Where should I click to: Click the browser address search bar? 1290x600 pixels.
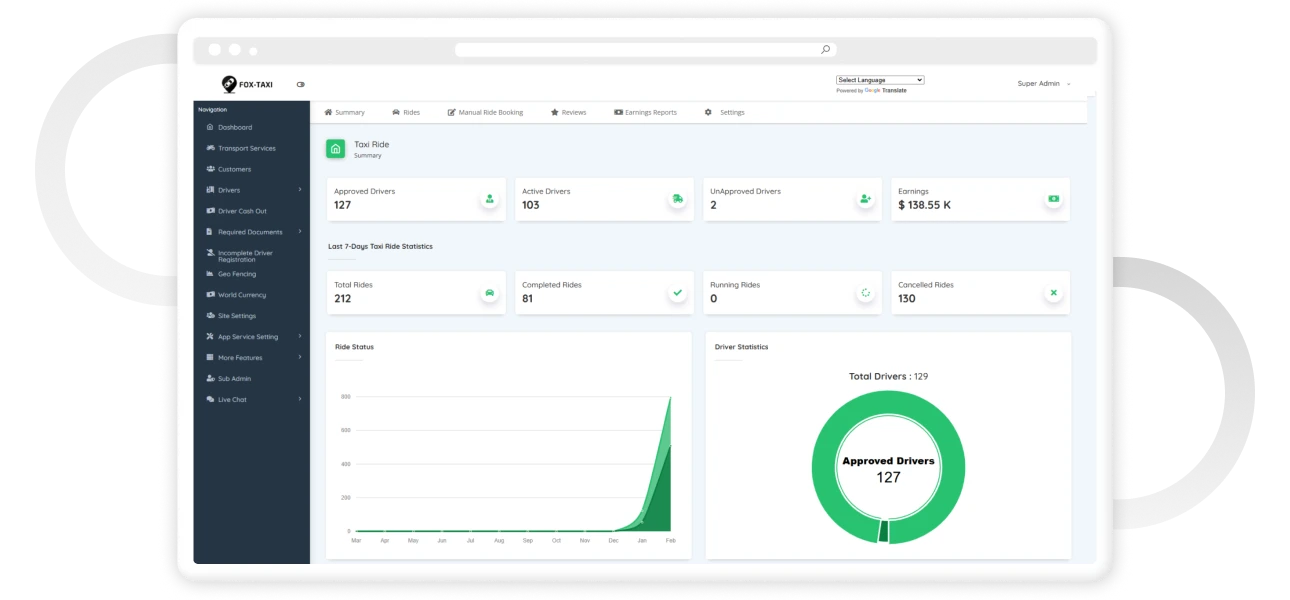(645, 49)
